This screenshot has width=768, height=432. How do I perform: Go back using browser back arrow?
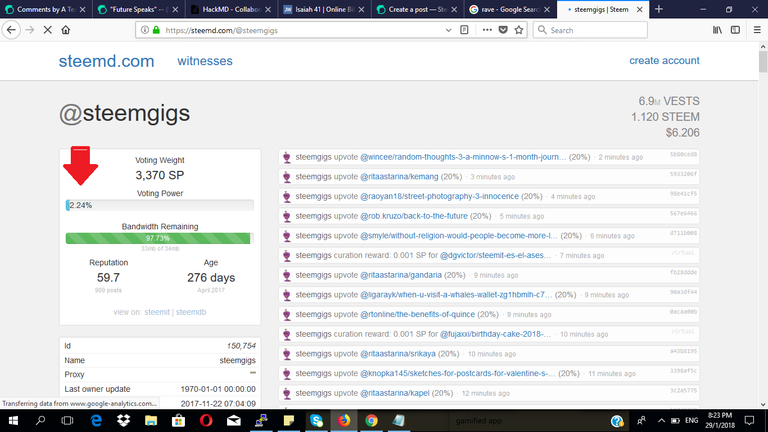point(11,30)
